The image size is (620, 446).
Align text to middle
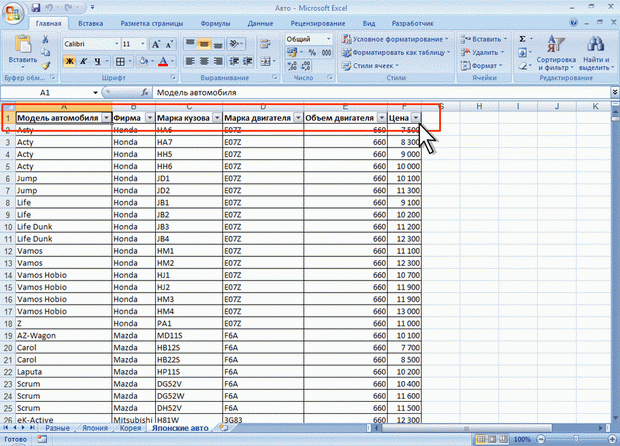(x=204, y=43)
